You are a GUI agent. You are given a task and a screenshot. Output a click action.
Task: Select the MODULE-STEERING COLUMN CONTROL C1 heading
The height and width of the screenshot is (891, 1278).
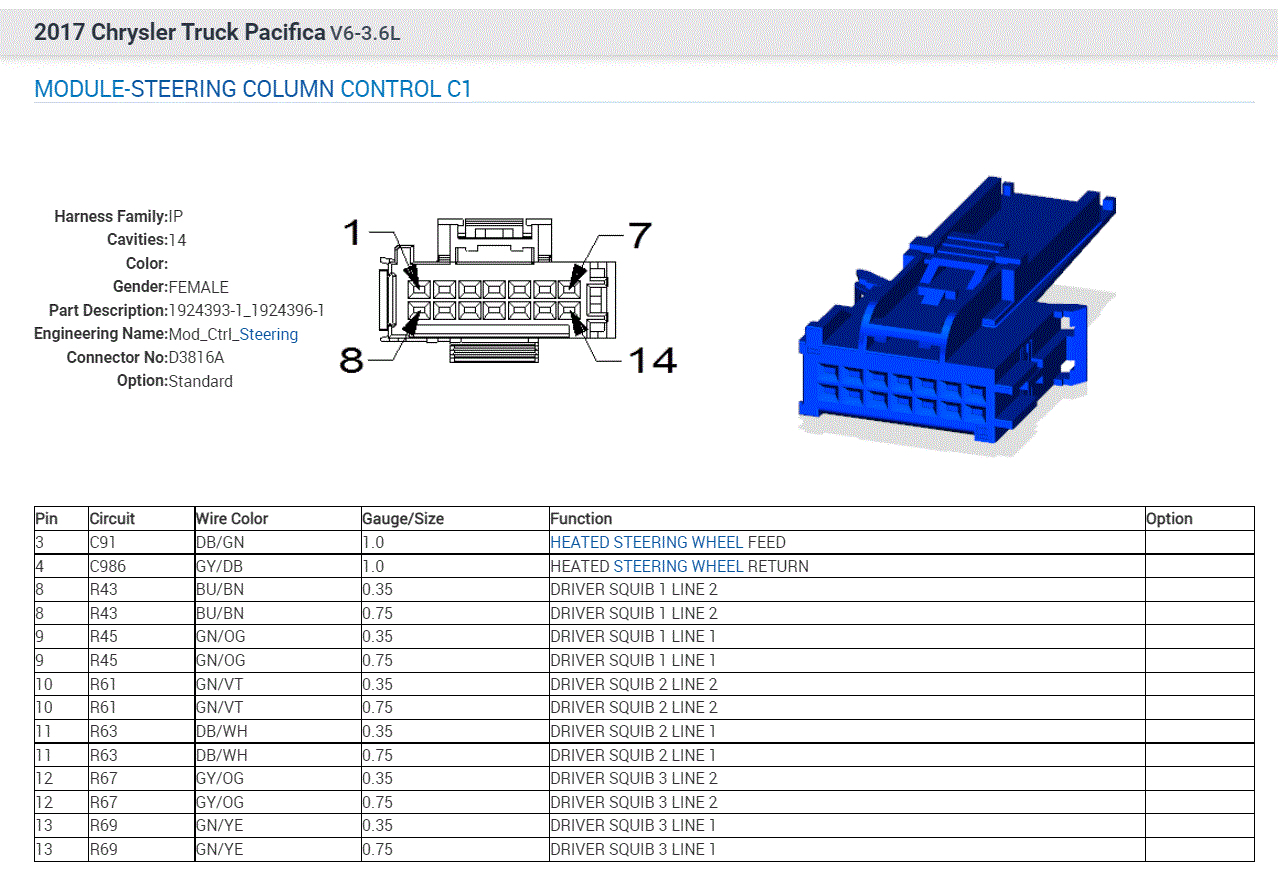(x=253, y=89)
